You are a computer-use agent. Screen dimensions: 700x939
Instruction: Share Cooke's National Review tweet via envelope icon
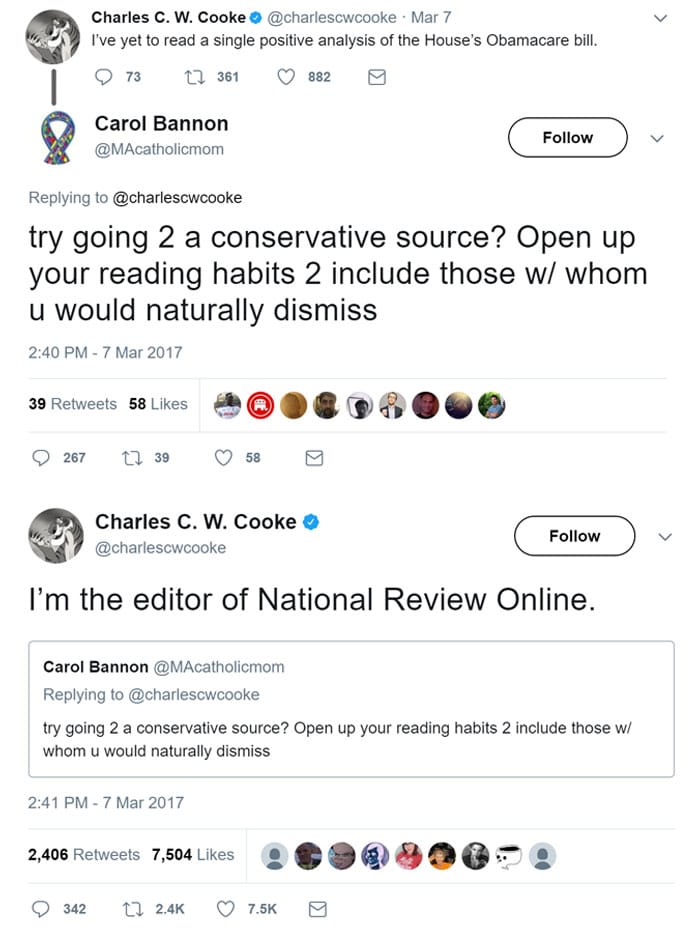tap(317, 910)
